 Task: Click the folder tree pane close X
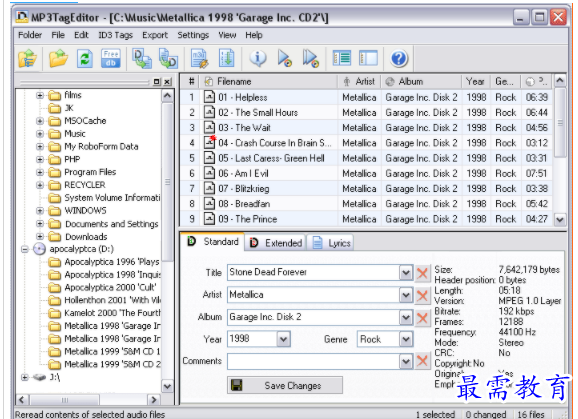(x=167, y=81)
